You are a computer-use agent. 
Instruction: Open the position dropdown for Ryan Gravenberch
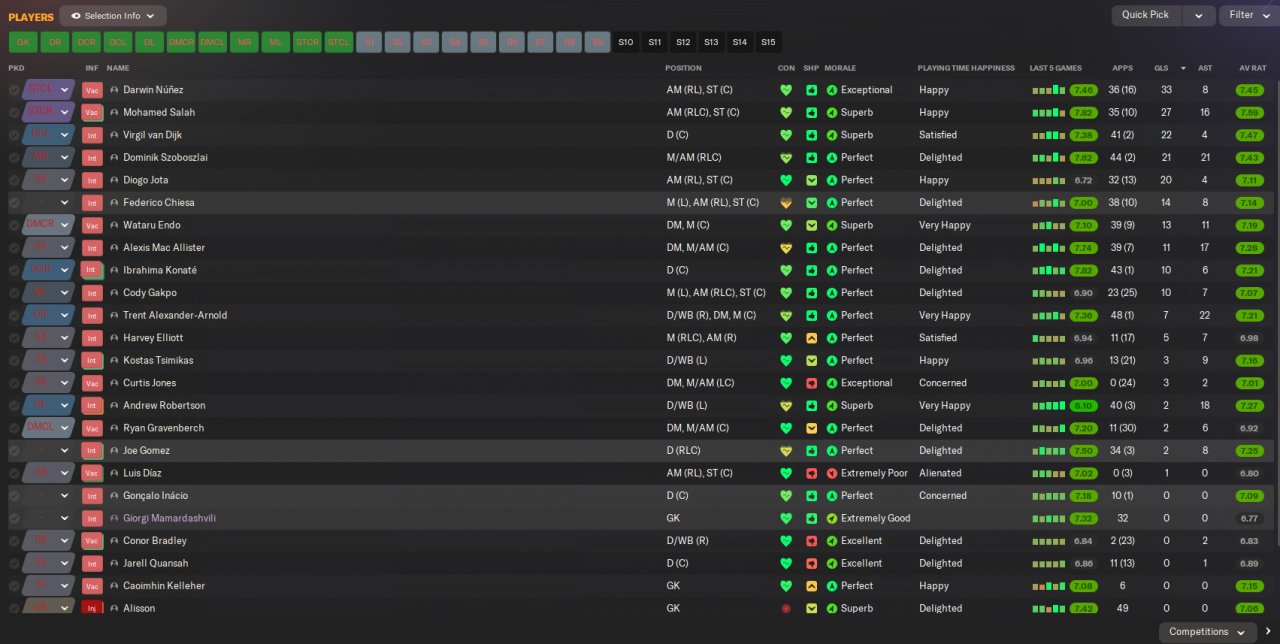point(65,428)
